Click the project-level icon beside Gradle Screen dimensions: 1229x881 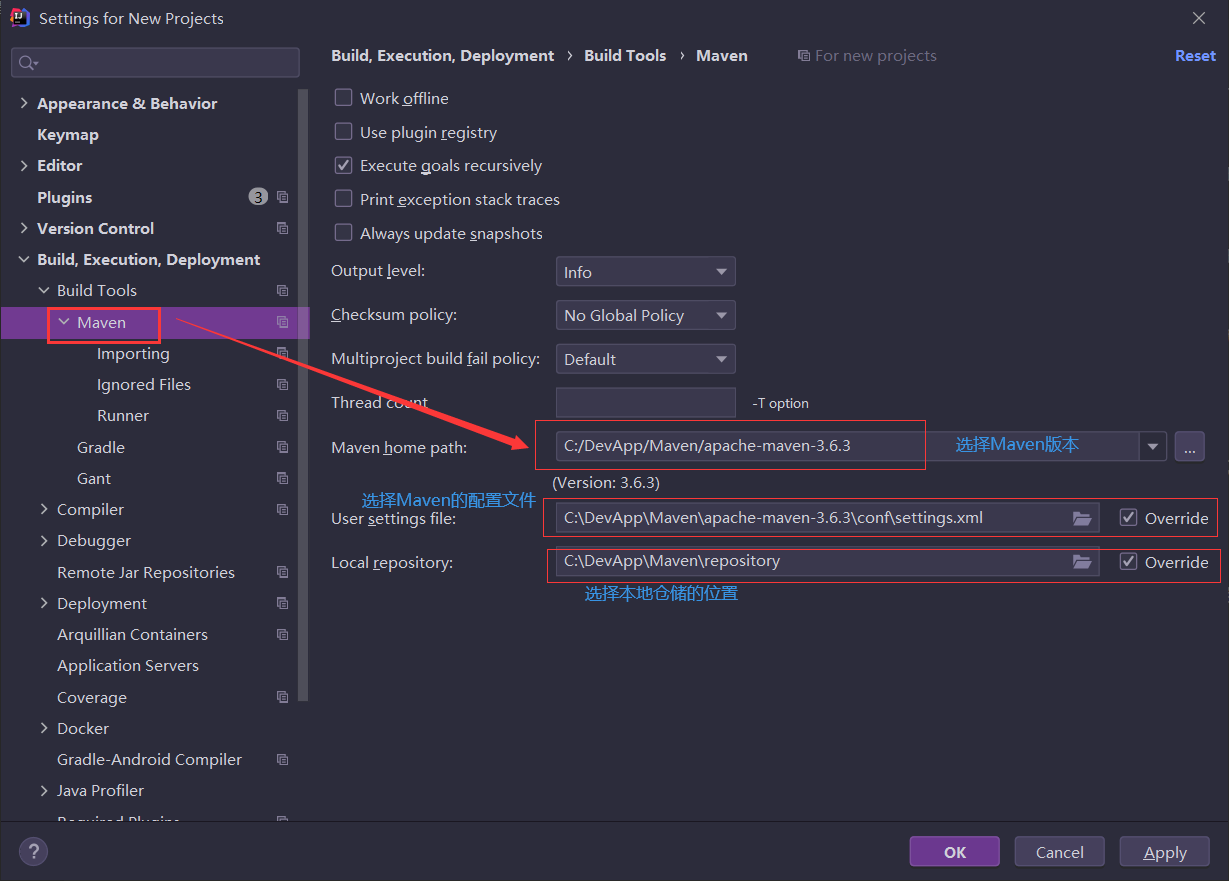[283, 447]
